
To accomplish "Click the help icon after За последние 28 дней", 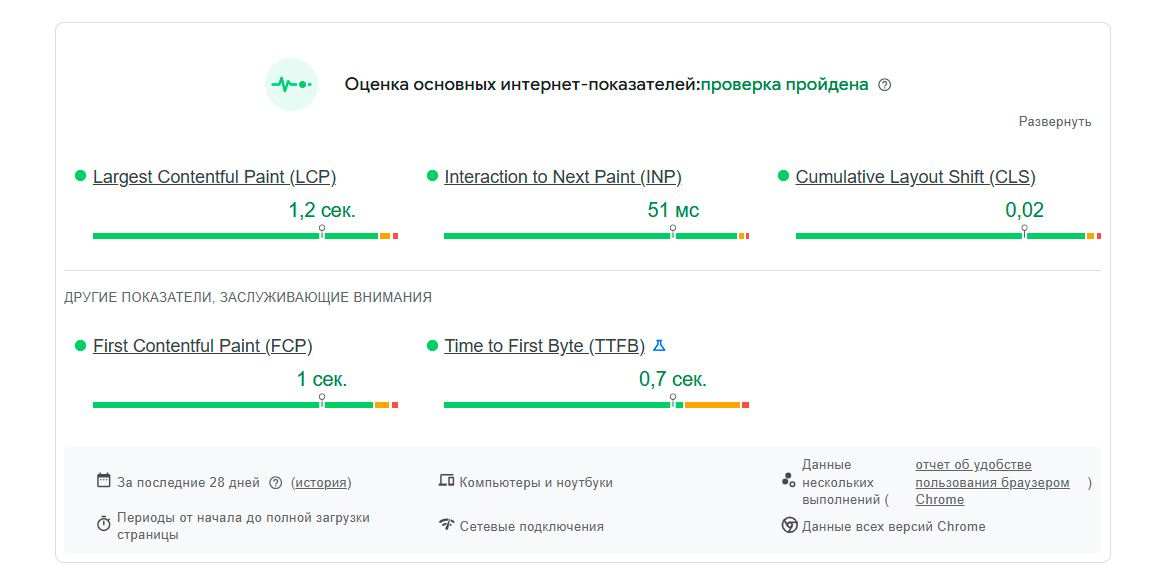I will tap(276, 482).
